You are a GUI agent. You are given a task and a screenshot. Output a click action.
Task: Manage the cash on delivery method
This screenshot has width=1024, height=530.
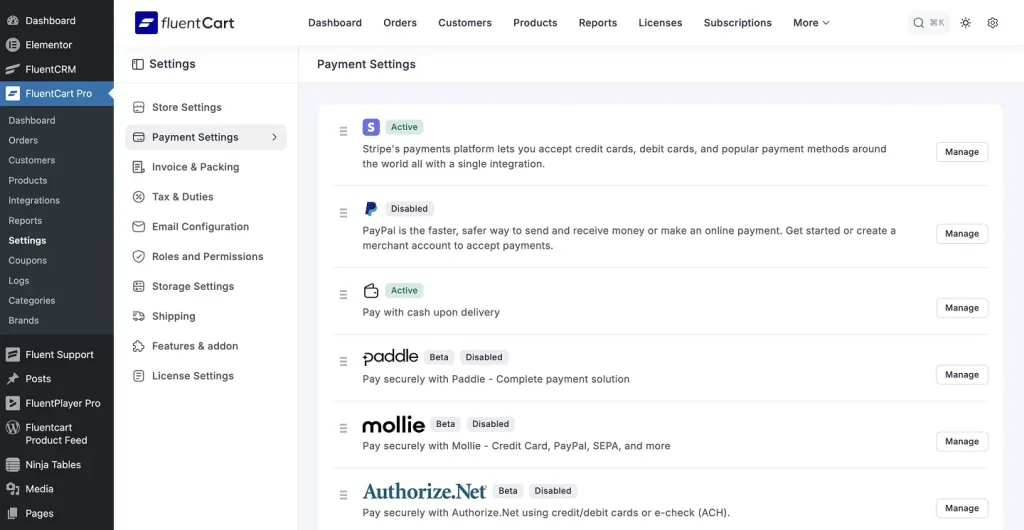click(x=962, y=308)
